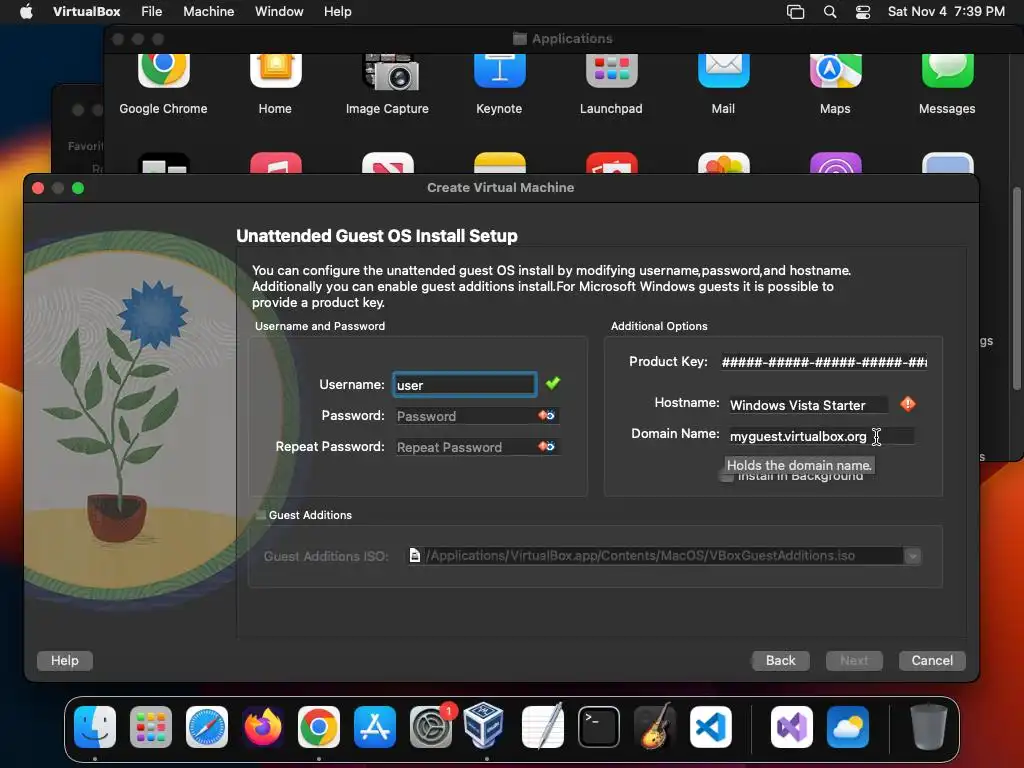
Task: Open the Trash in the dock
Action: (x=929, y=727)
